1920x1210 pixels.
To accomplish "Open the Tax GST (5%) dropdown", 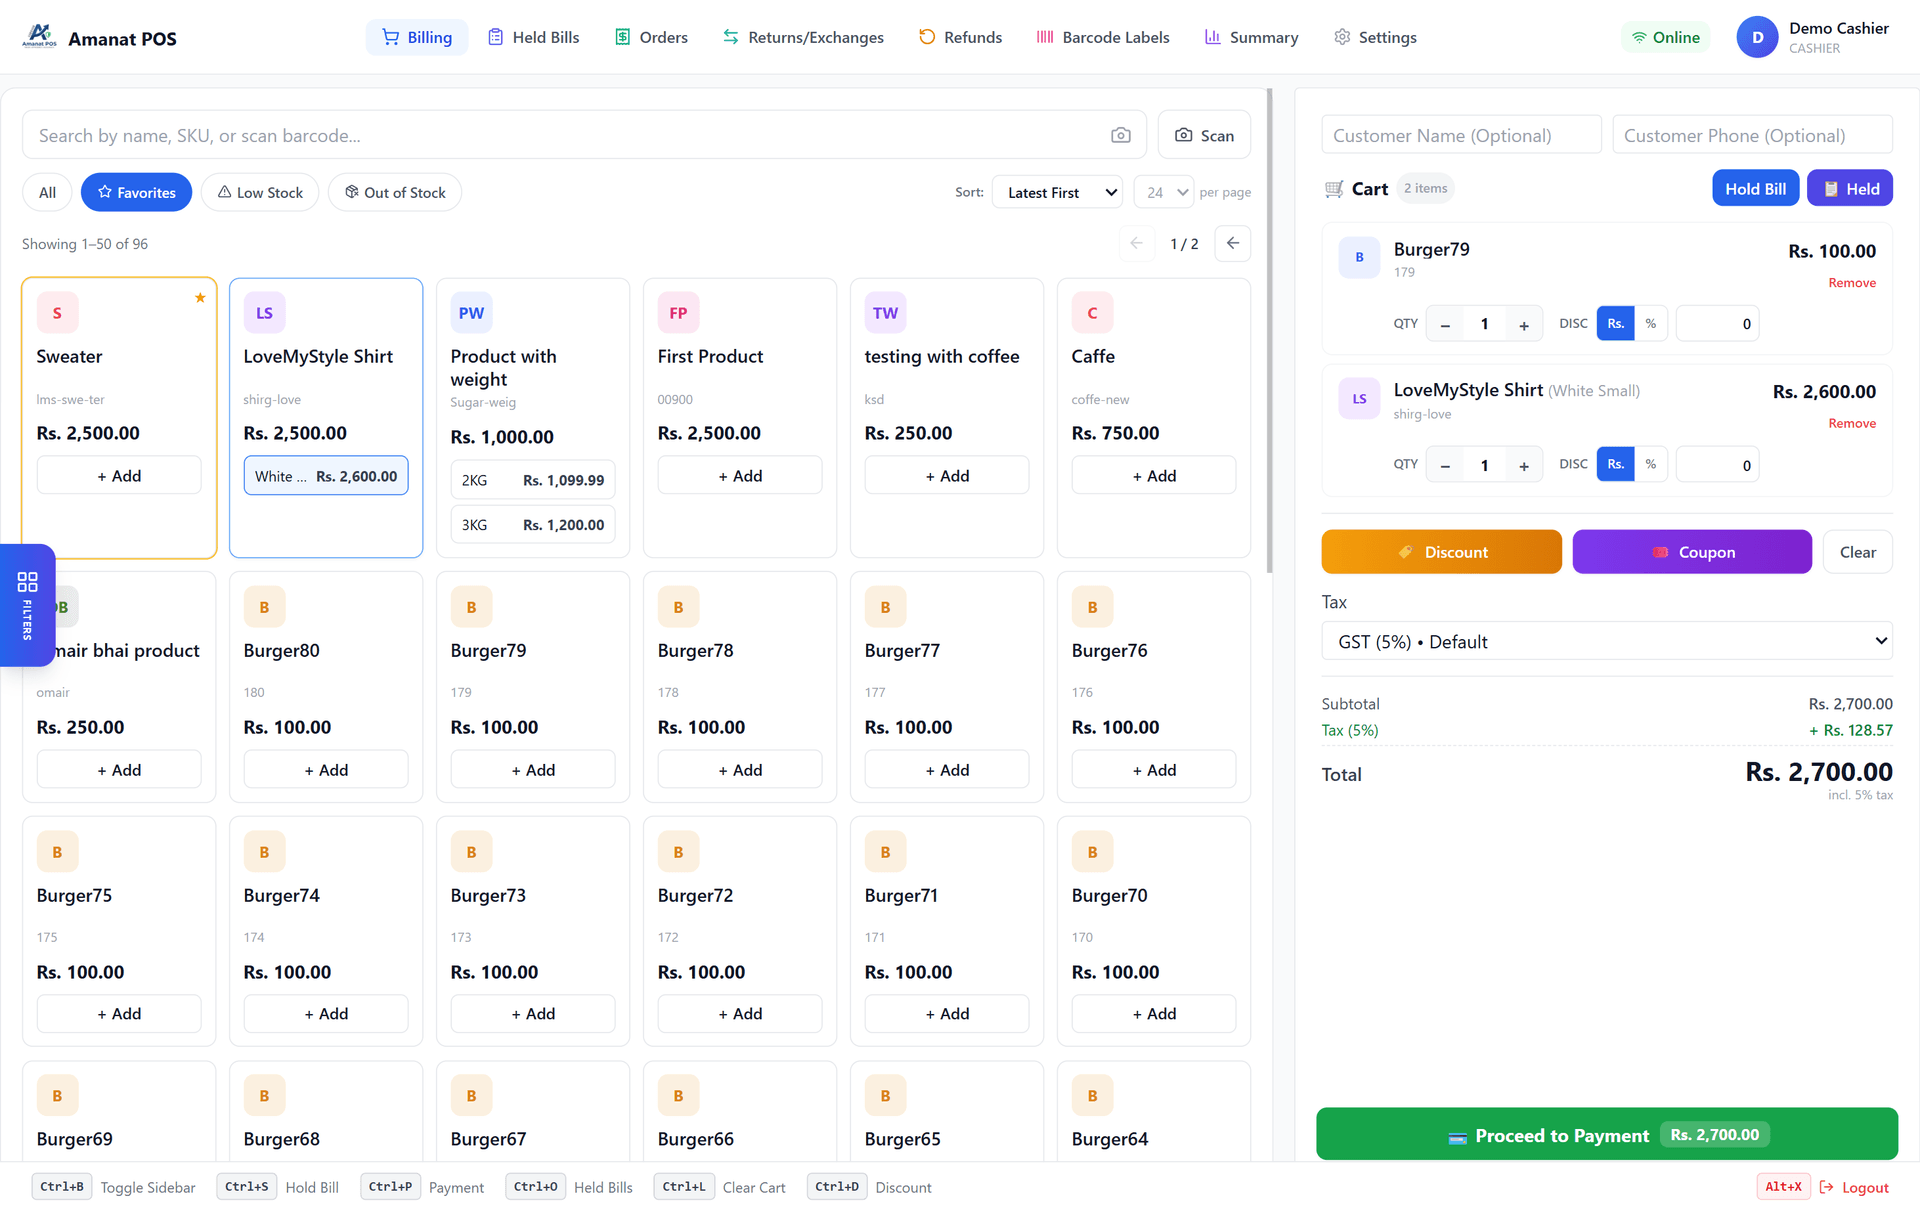I will point(1607,641).
